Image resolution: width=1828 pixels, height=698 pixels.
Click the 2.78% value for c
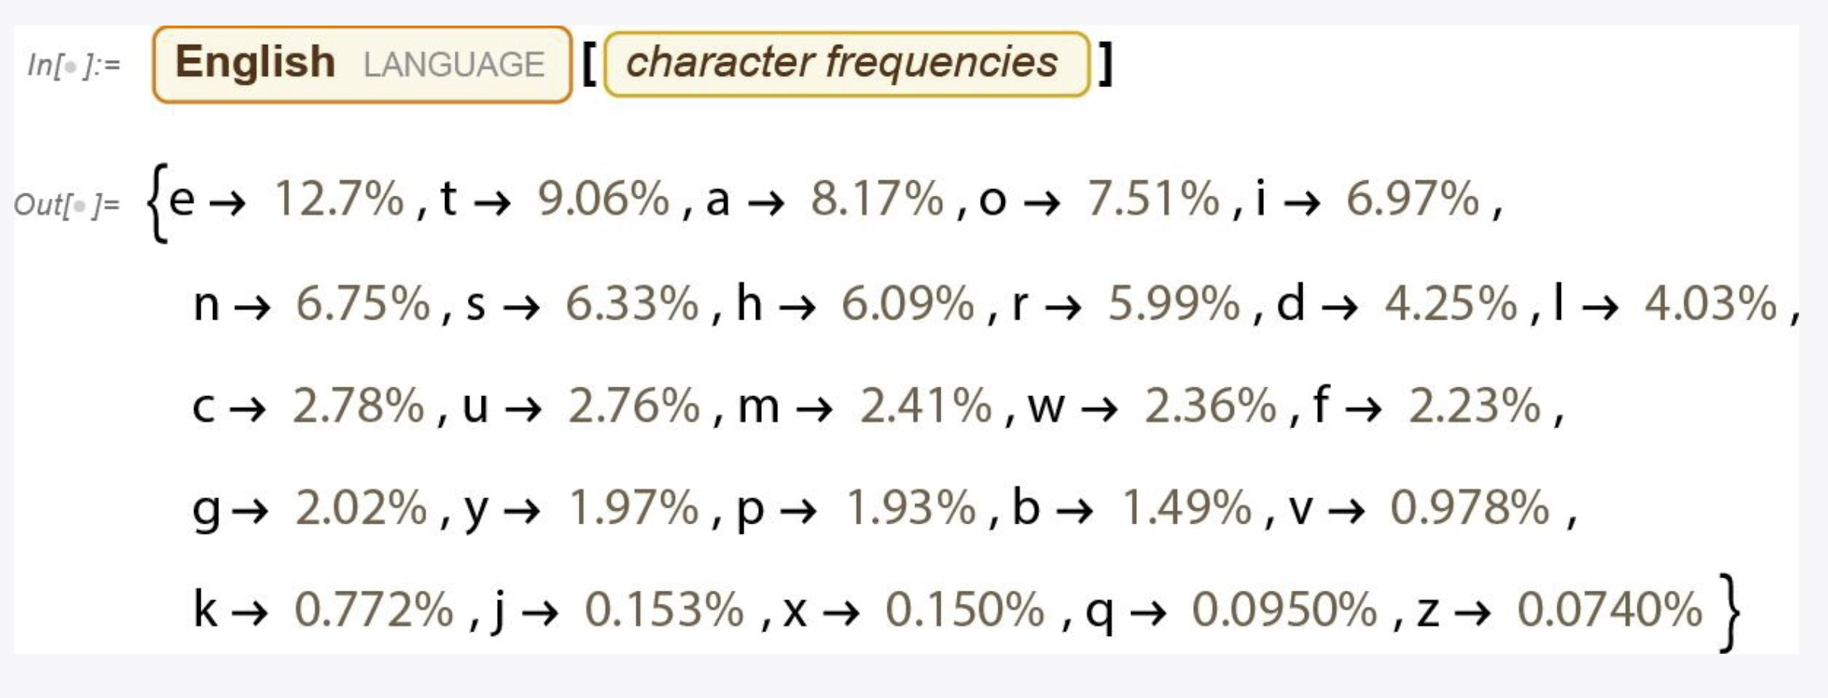[x=359, y=406]
